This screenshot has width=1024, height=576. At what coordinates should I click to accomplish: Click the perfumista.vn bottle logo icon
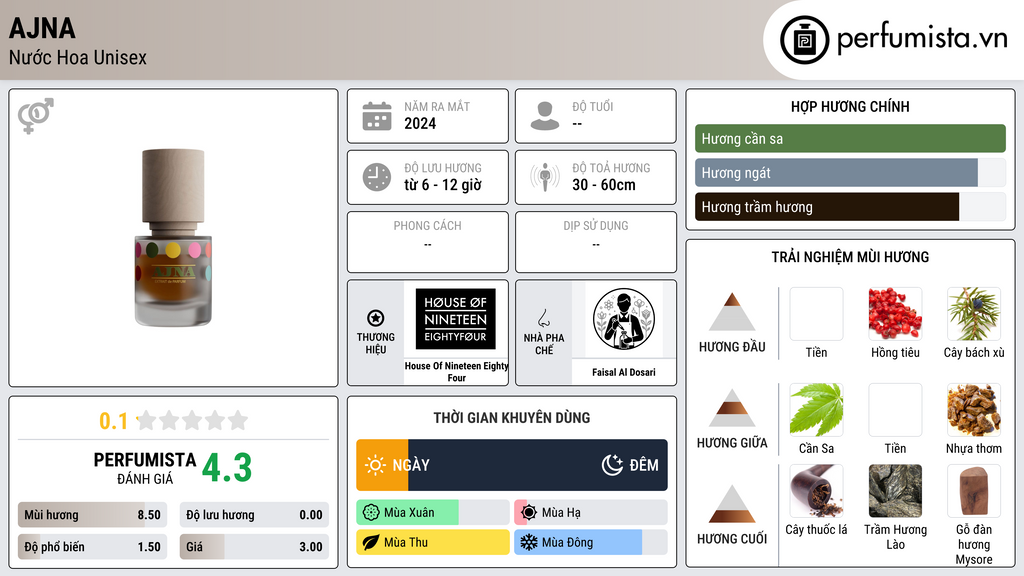point(804,40)
